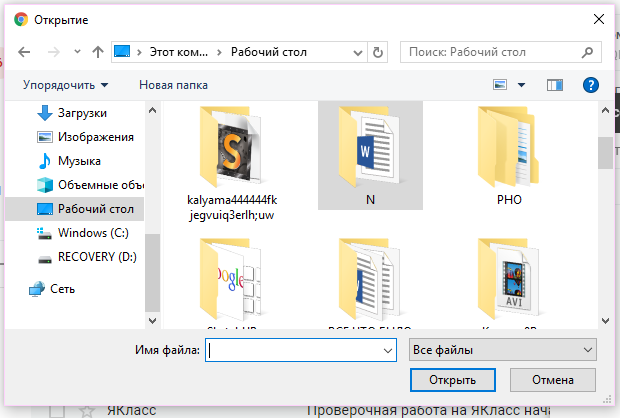Select 'Рабочий стол' in navigation pane
The height and width of the screenshot is (418, 620).
[74, 209]
